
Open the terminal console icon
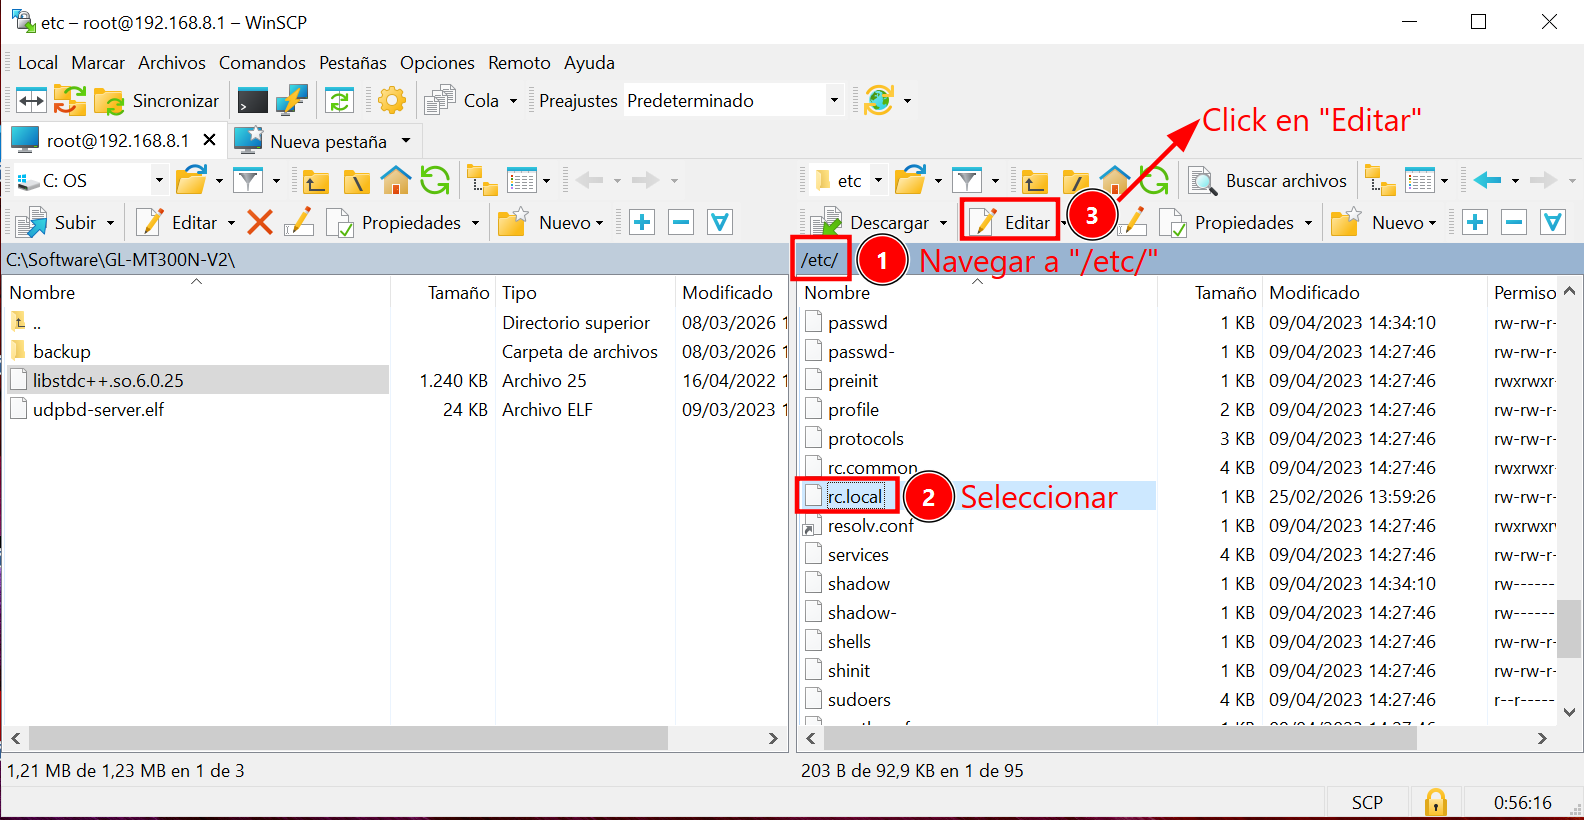click(x=252, y=101)
